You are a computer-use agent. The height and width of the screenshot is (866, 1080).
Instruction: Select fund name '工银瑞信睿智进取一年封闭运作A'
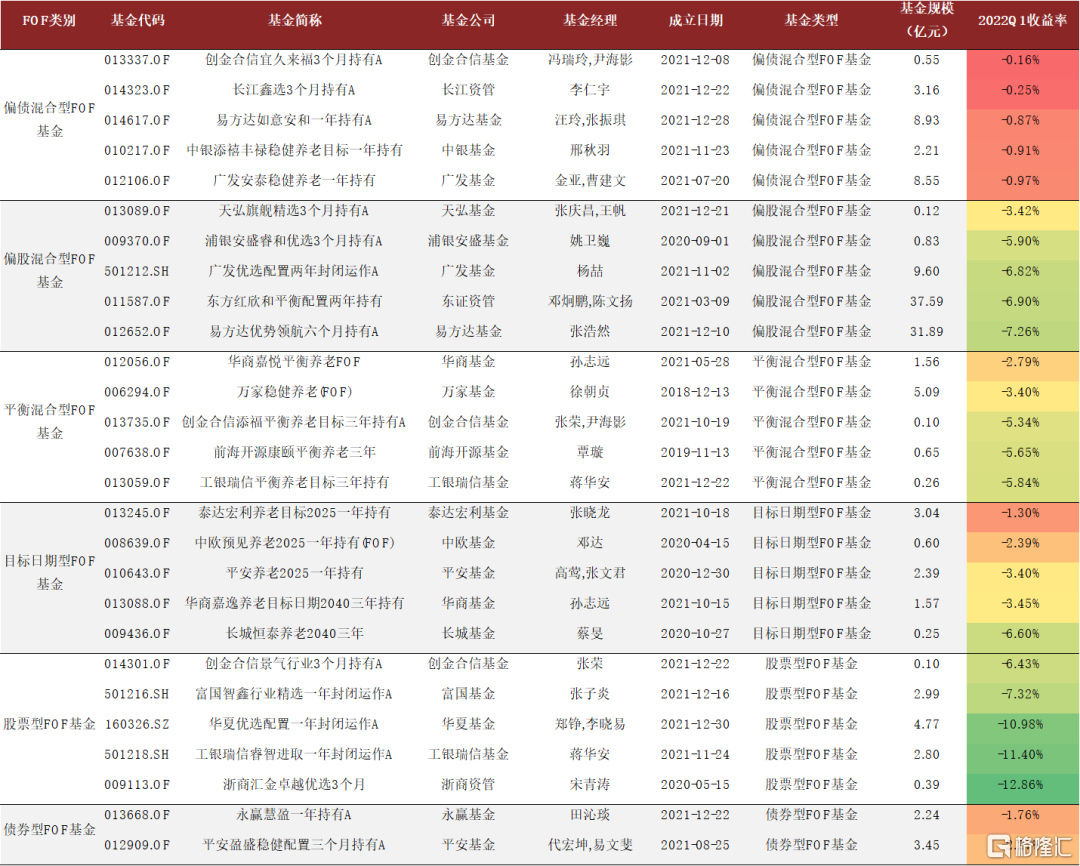pyautogui.click(x=294, y=754)
